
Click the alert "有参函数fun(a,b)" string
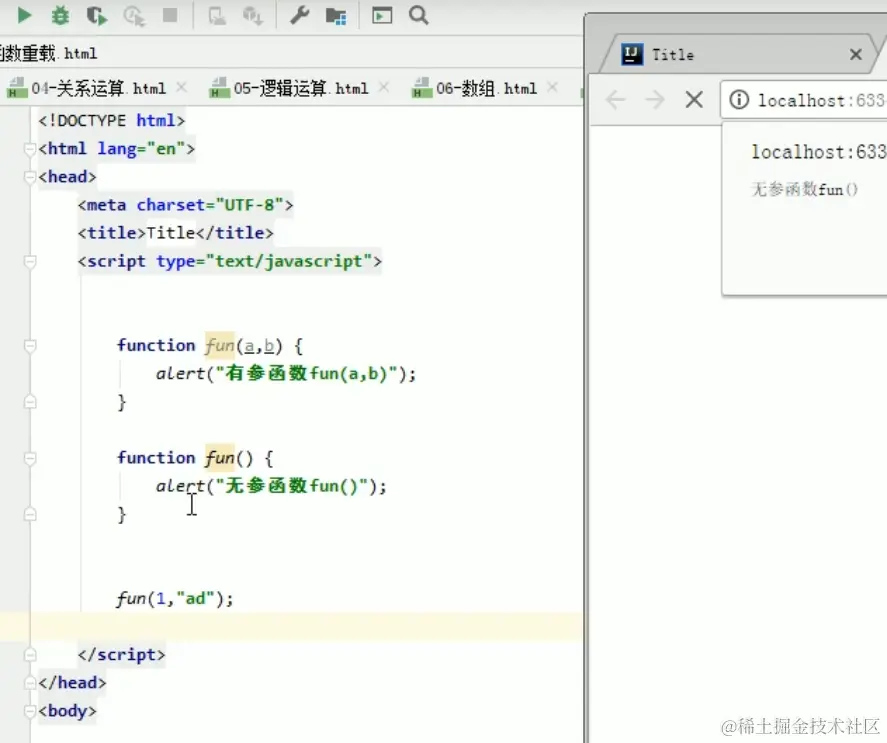[305, 373]
